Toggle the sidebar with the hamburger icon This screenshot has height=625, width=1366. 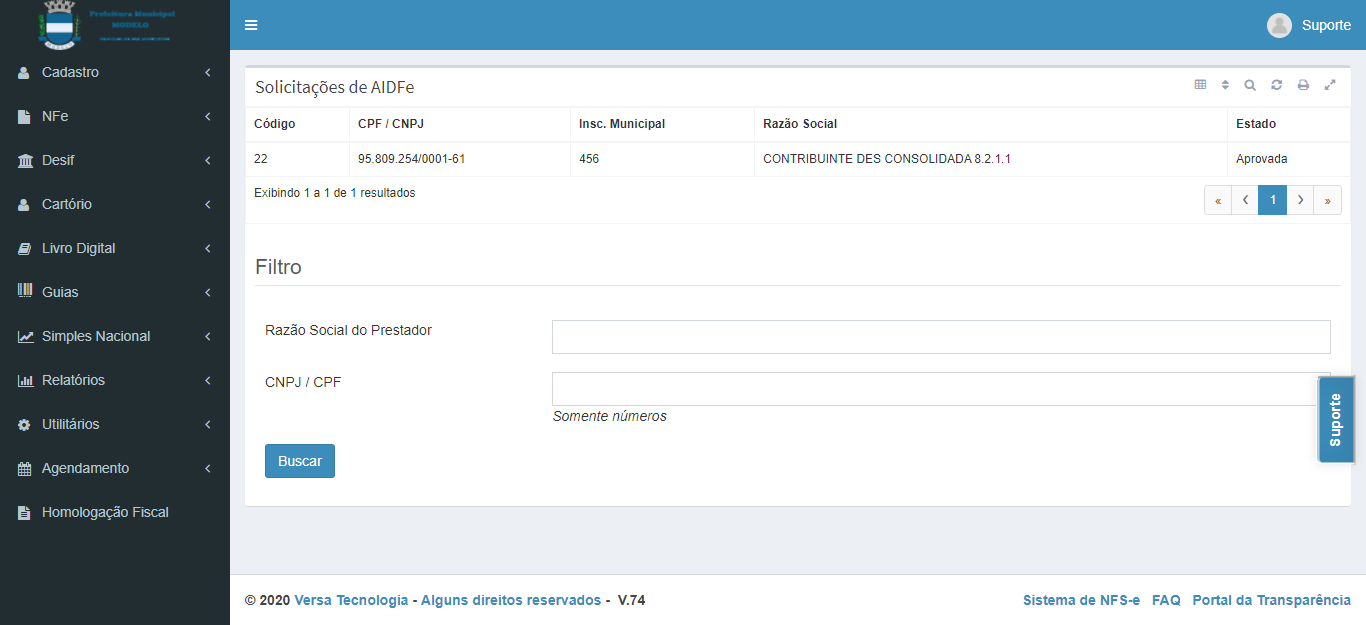pos(251,25)
